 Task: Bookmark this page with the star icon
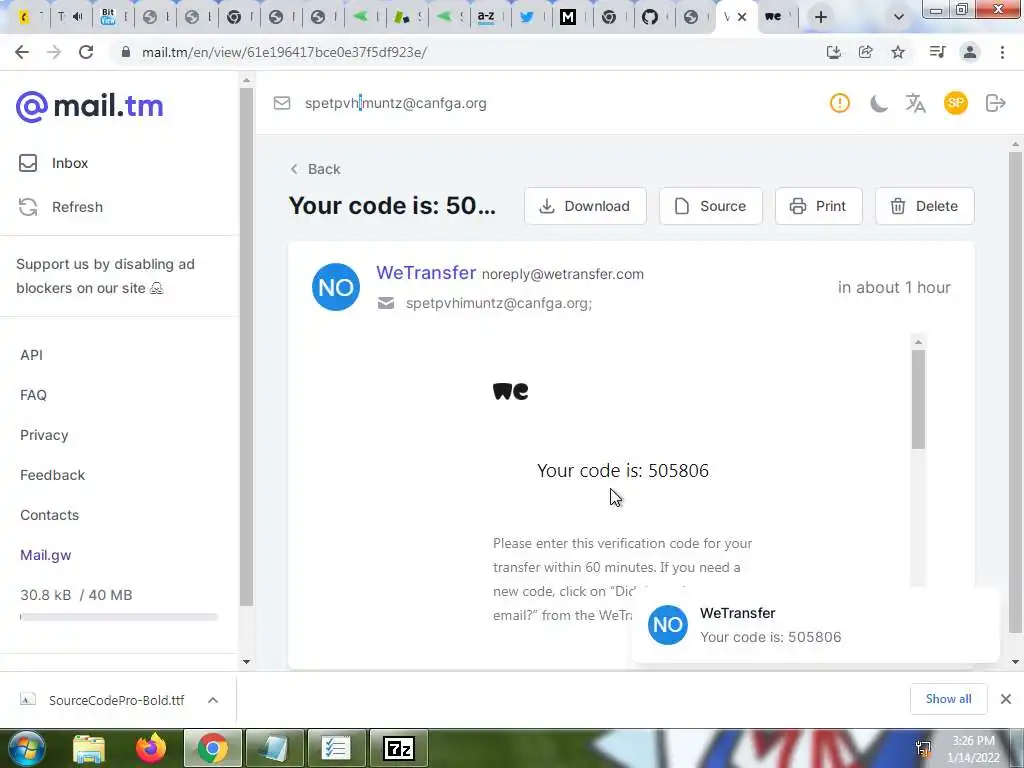pyautogui.click(x=898, y=52)
